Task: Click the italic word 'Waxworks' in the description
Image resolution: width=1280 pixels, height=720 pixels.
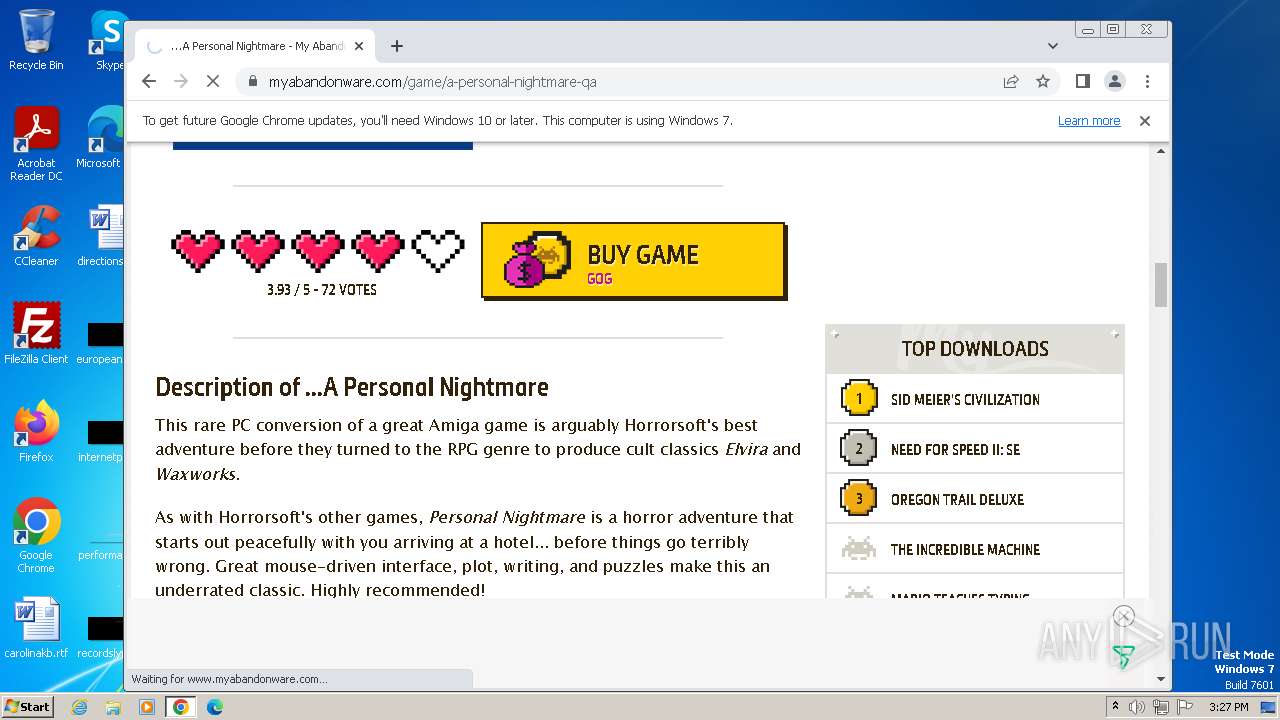Action: click(x=196, y=474)
